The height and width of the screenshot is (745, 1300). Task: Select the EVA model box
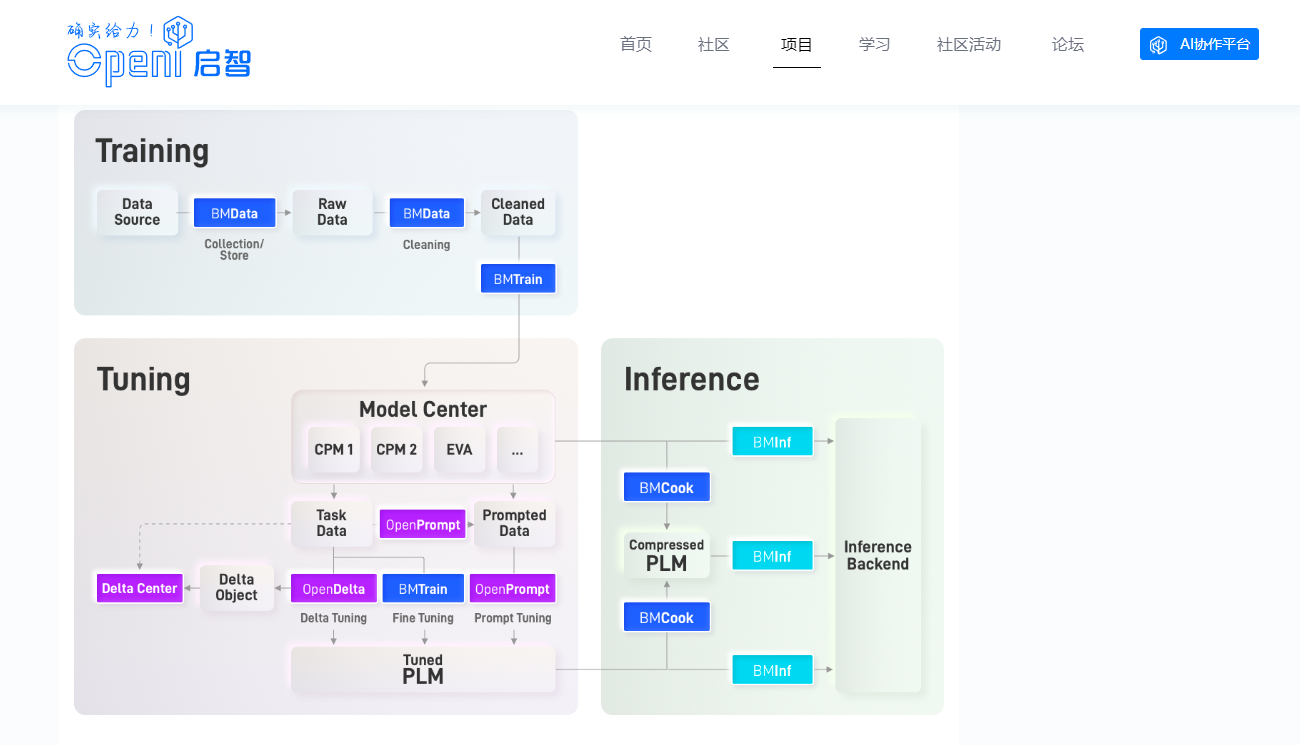[x=460, y=450]
